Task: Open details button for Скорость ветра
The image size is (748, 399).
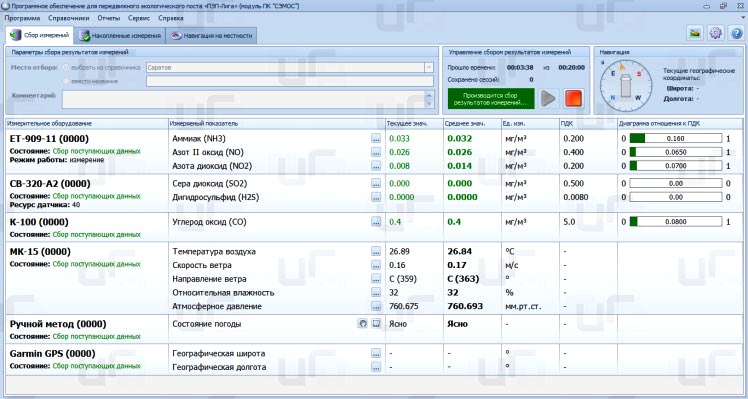Action: [x=376, y=265]
